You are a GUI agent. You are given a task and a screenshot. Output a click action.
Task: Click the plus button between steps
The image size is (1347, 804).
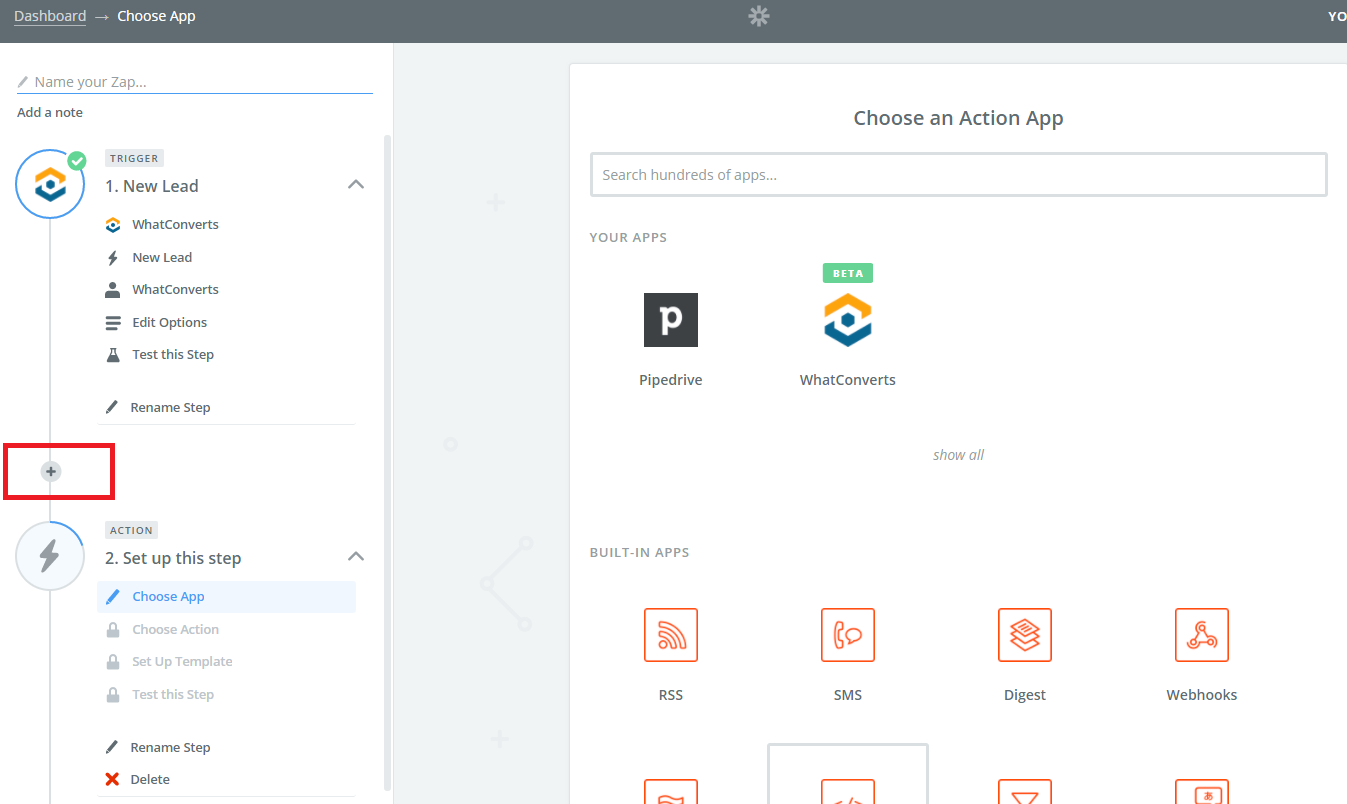click(51, 471)
